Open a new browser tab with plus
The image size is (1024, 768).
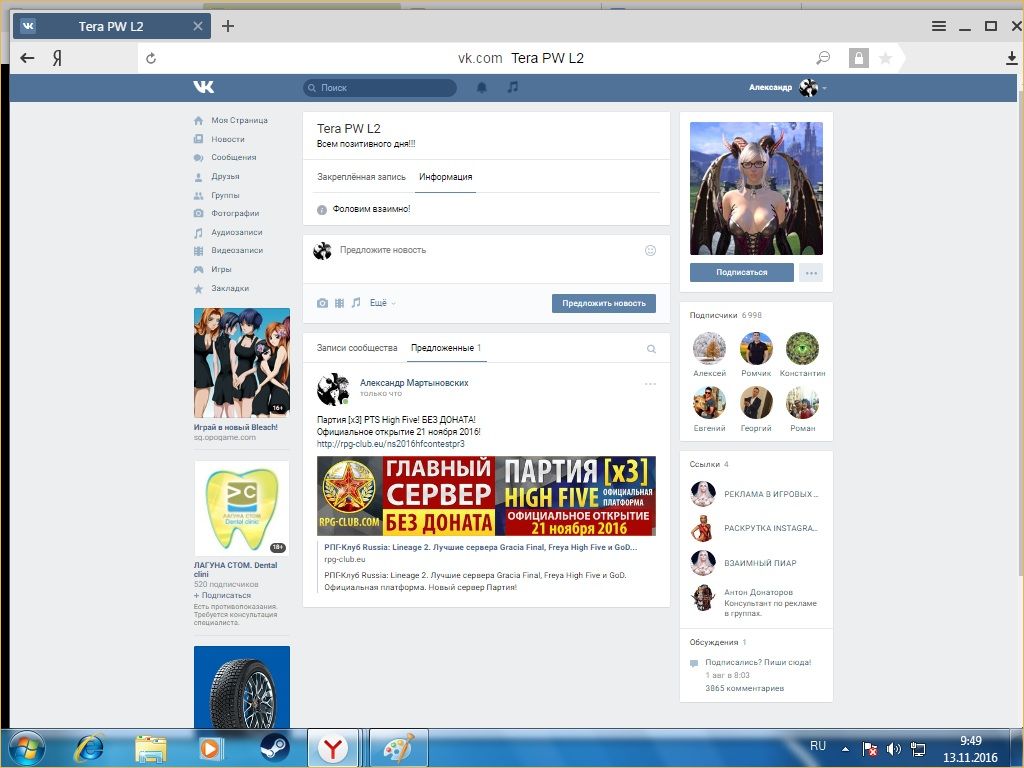click(227, 26)
